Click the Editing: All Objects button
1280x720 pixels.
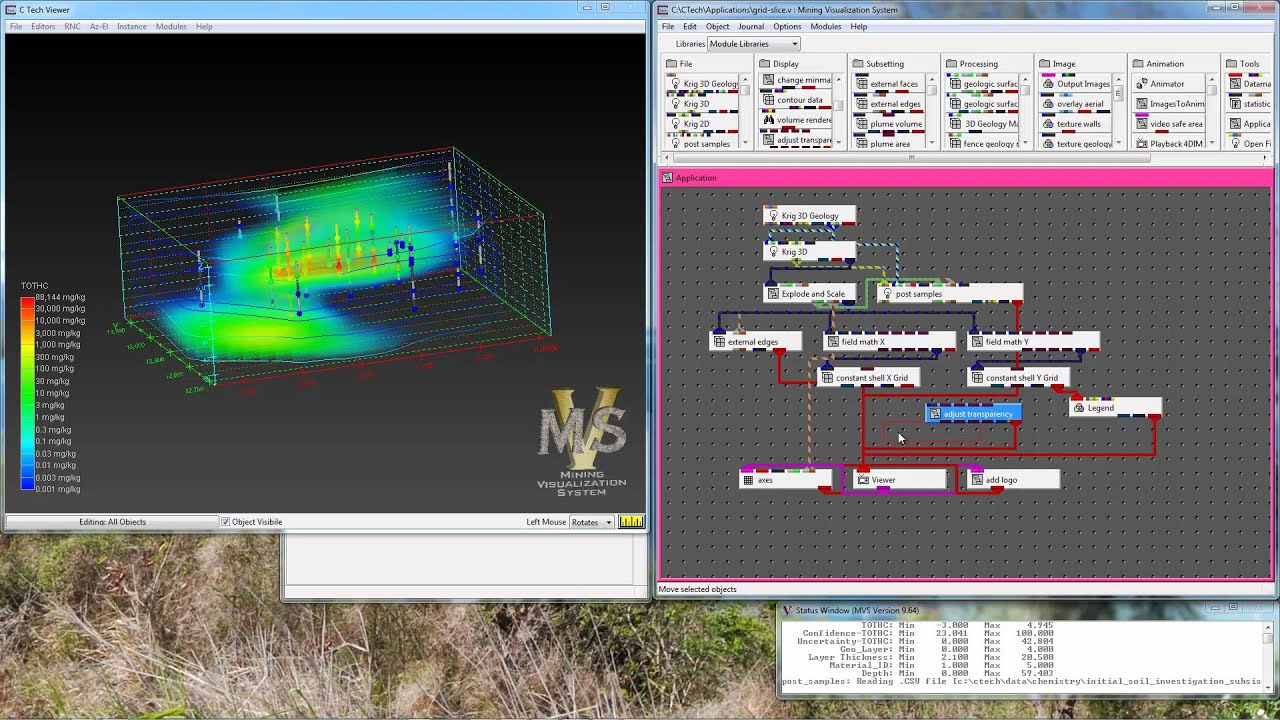tap(112, 522)
